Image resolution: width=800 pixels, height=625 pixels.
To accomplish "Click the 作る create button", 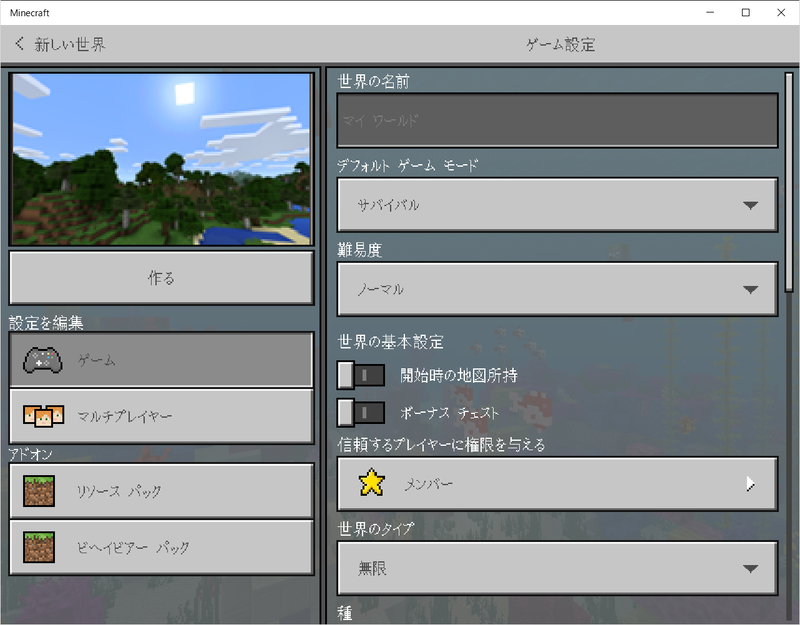I will tap(161, 278).
